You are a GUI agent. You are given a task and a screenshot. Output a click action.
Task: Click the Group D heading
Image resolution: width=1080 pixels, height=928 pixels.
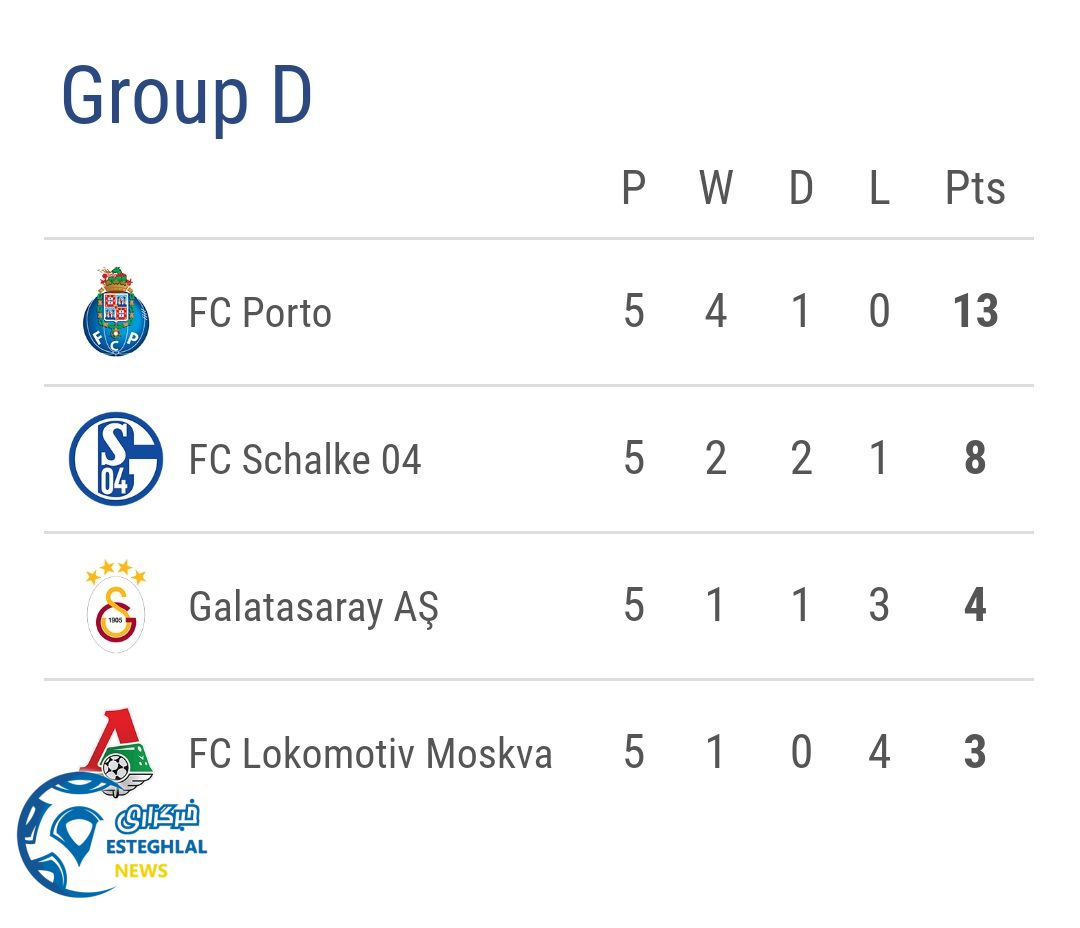point(187,97)
